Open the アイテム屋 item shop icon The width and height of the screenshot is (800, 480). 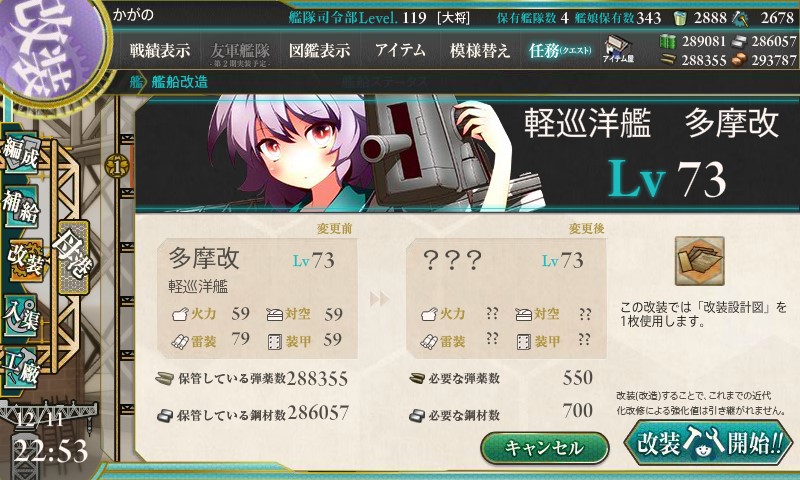[618, 49]
